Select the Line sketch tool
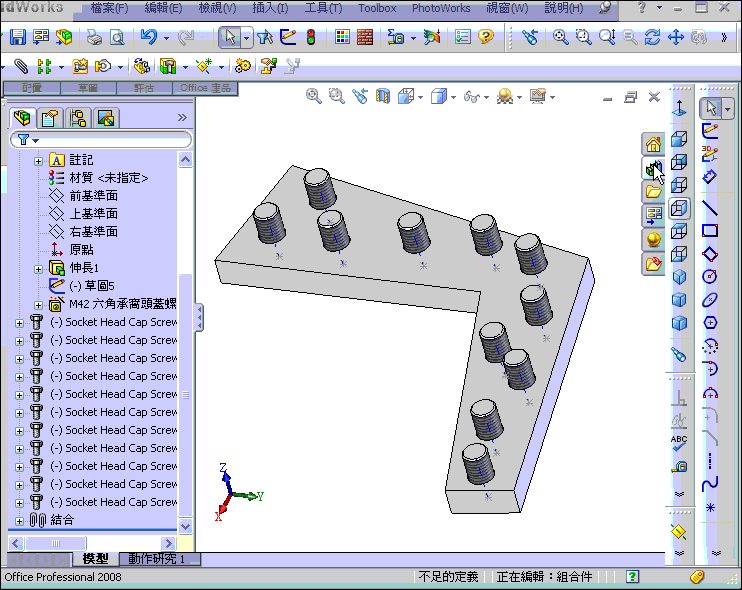This screenshot has height=590, width=742. (x=710, y=208)
